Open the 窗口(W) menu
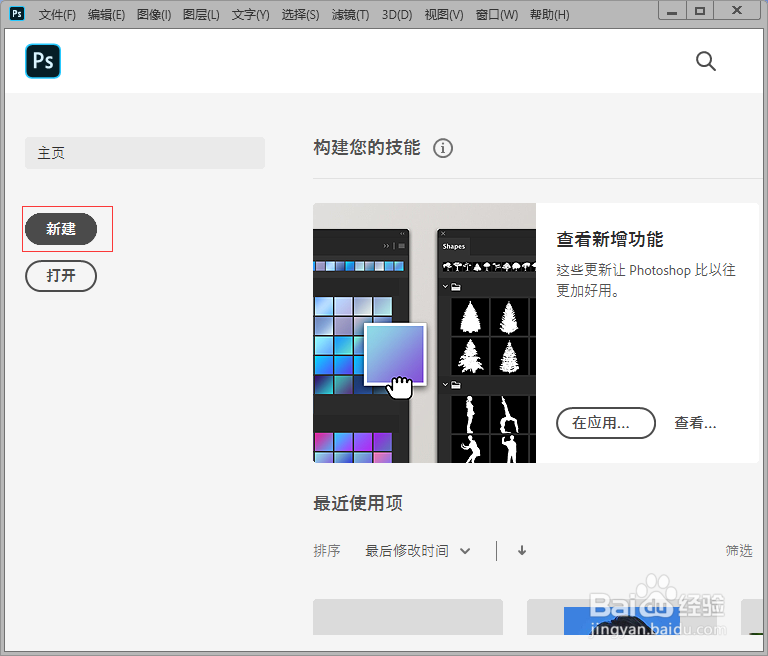 pos(497,15)
